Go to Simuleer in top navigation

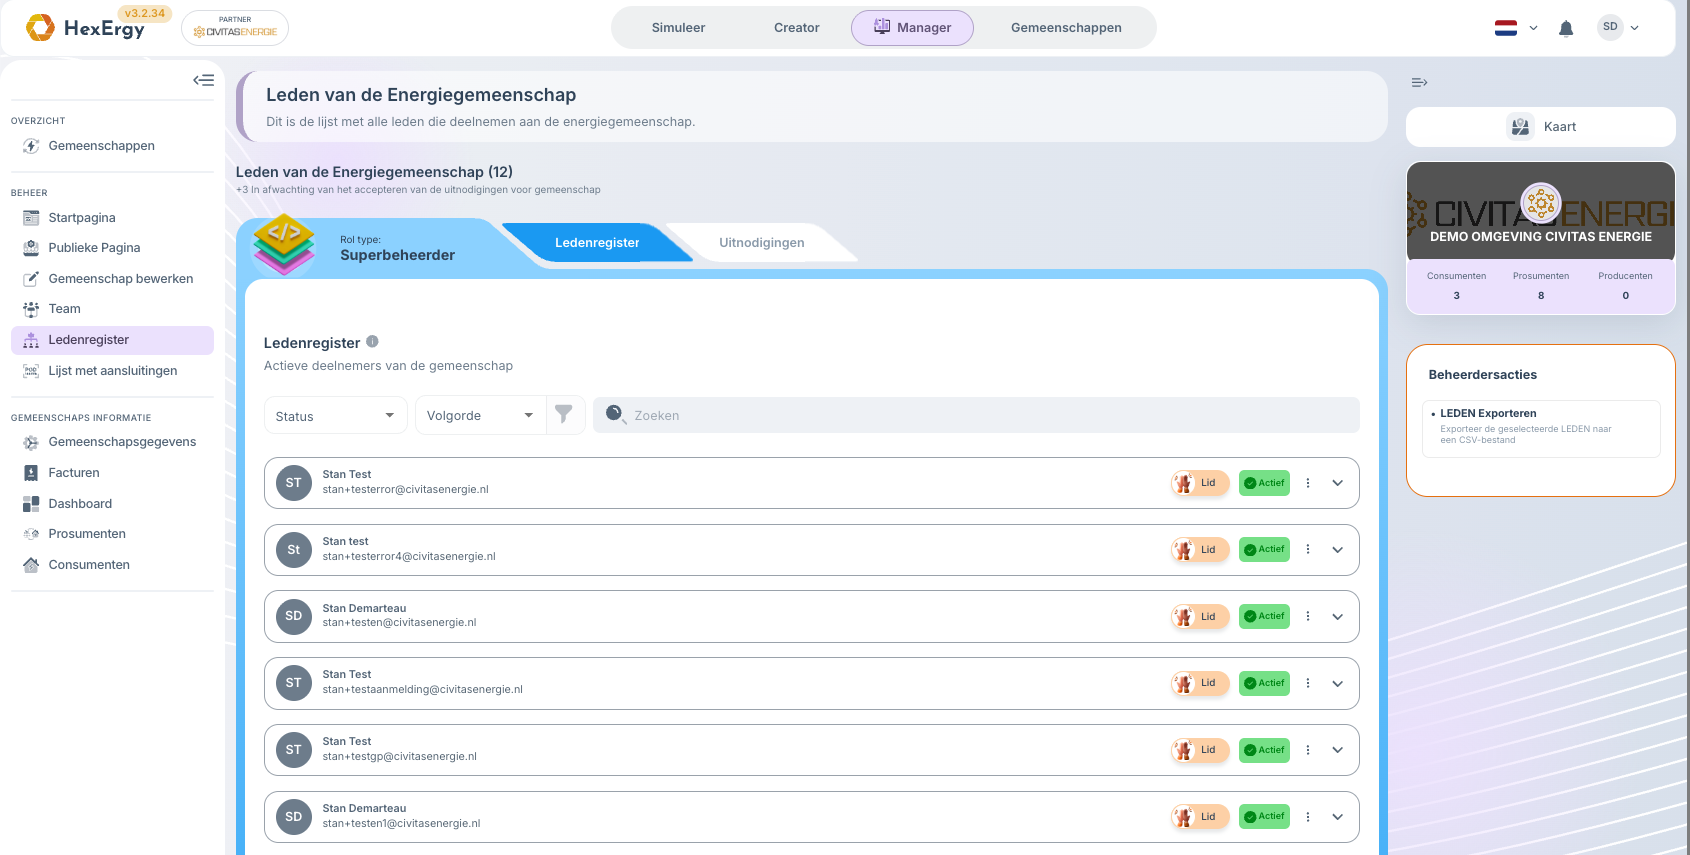pyautogui.click(x=678, y=28)
